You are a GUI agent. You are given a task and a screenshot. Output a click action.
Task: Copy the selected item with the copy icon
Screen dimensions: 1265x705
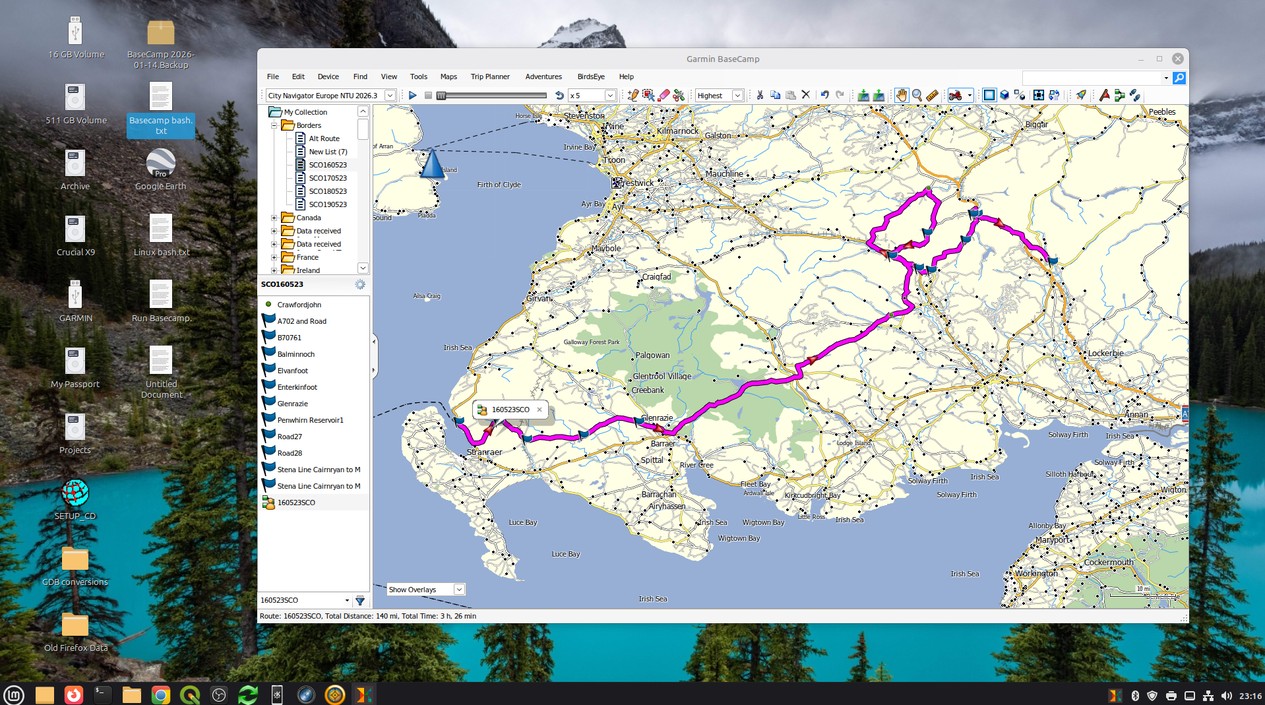click(x=775, y=95)
